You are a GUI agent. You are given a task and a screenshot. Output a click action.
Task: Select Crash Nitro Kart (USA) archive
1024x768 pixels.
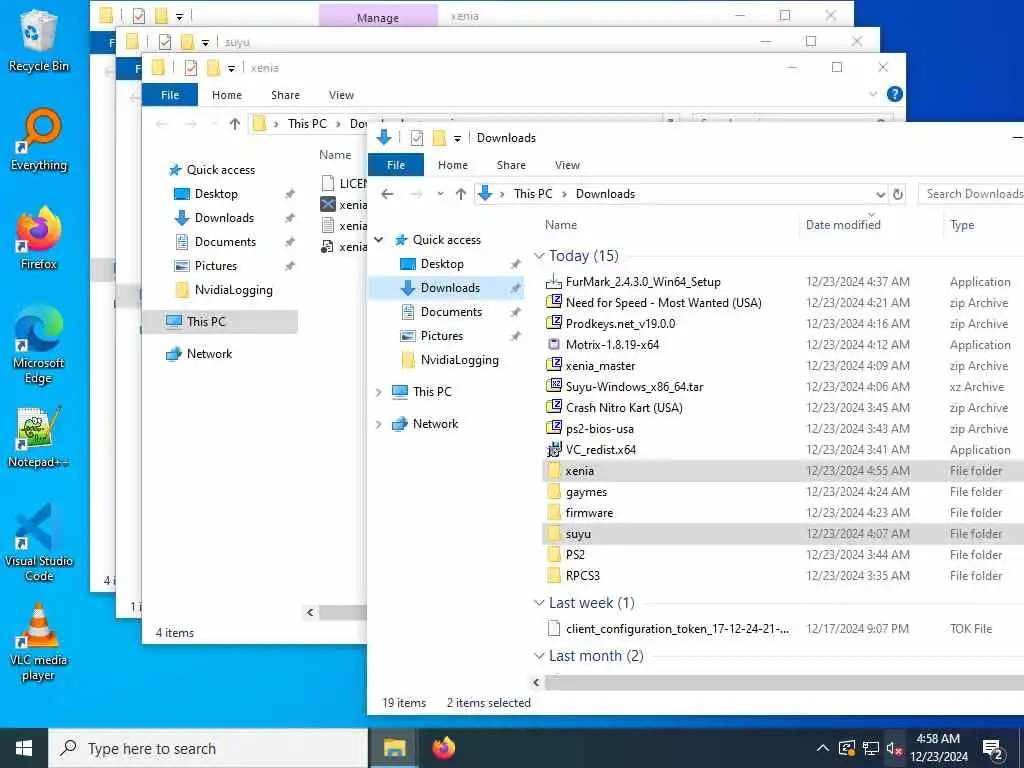tap(624, 408)
